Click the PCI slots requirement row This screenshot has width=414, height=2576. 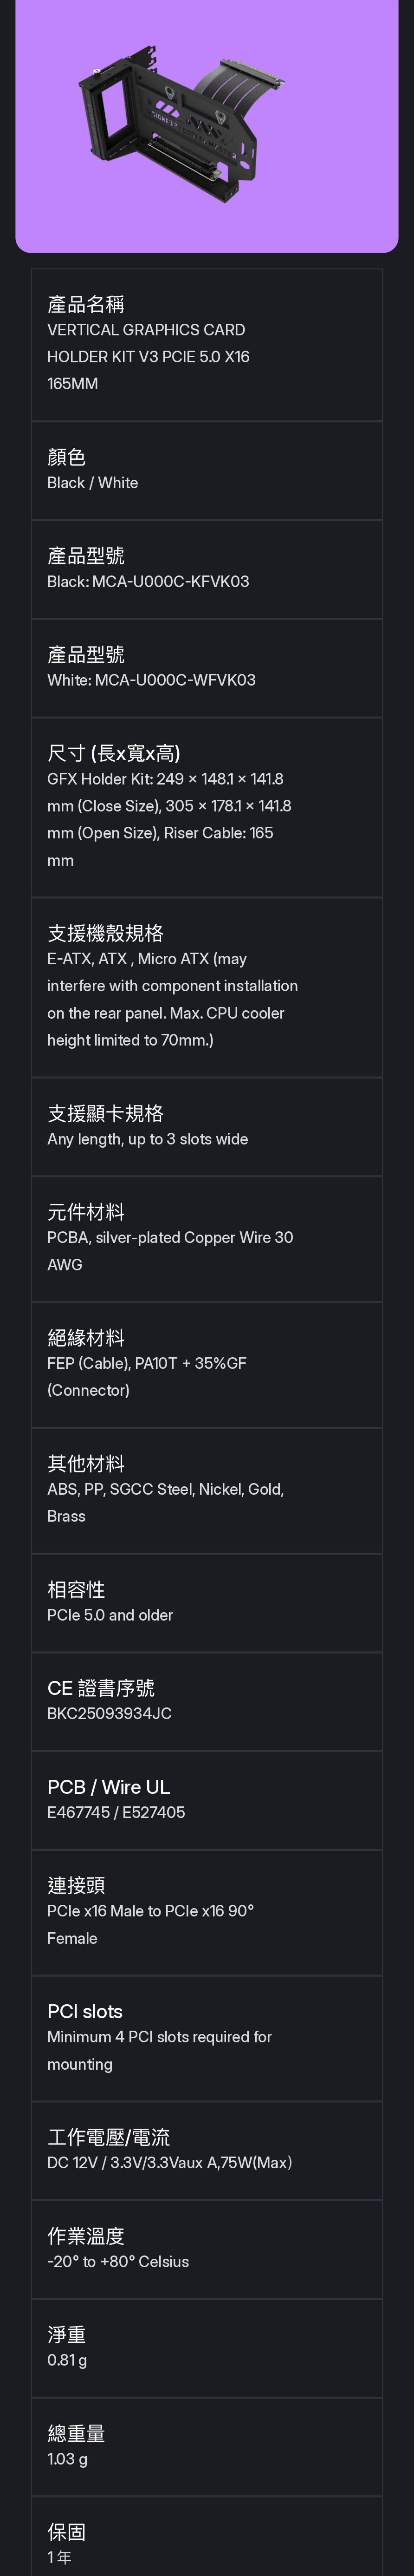click(x=206, y=2038)
